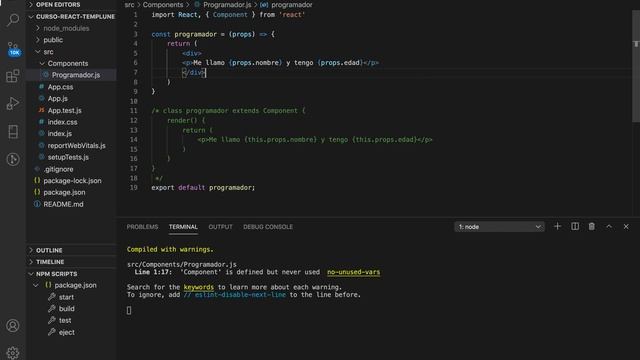The image size is (640, 360).
Task: Click the keywords link in terminal
Action: click(x=198, y=287)
